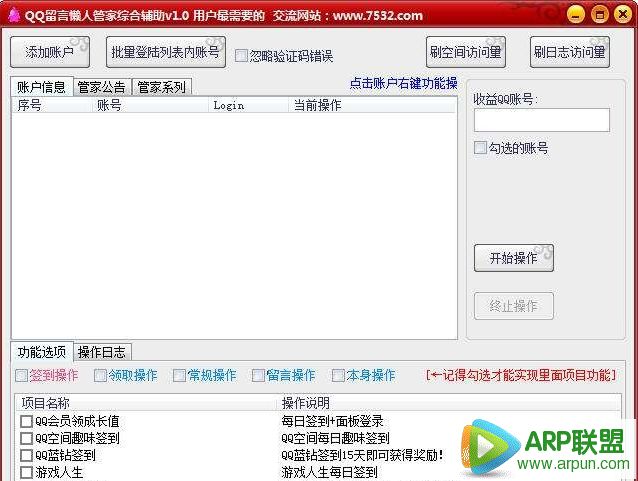Screen dimensions: 638x481
Task: Switch to the 功能选项 tab
Action: (x=42, y=352)
